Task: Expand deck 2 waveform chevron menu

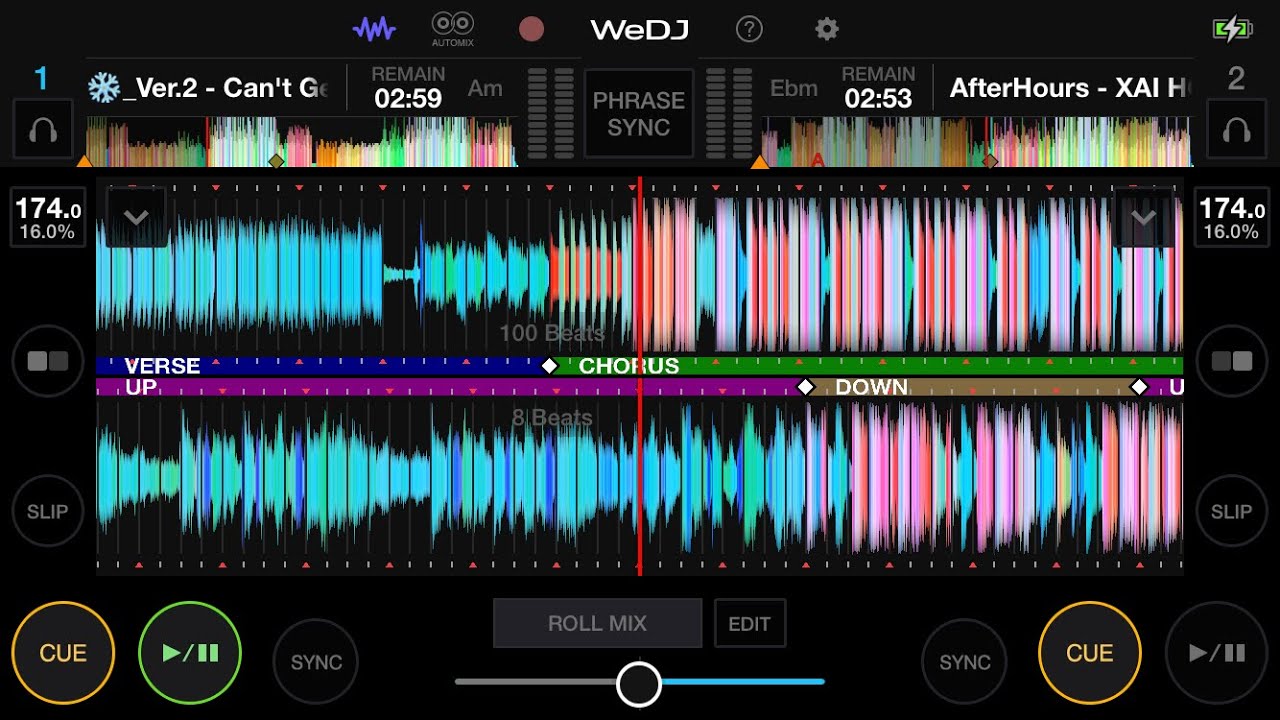Action: pyautogui.click(x=1143, y=216)
